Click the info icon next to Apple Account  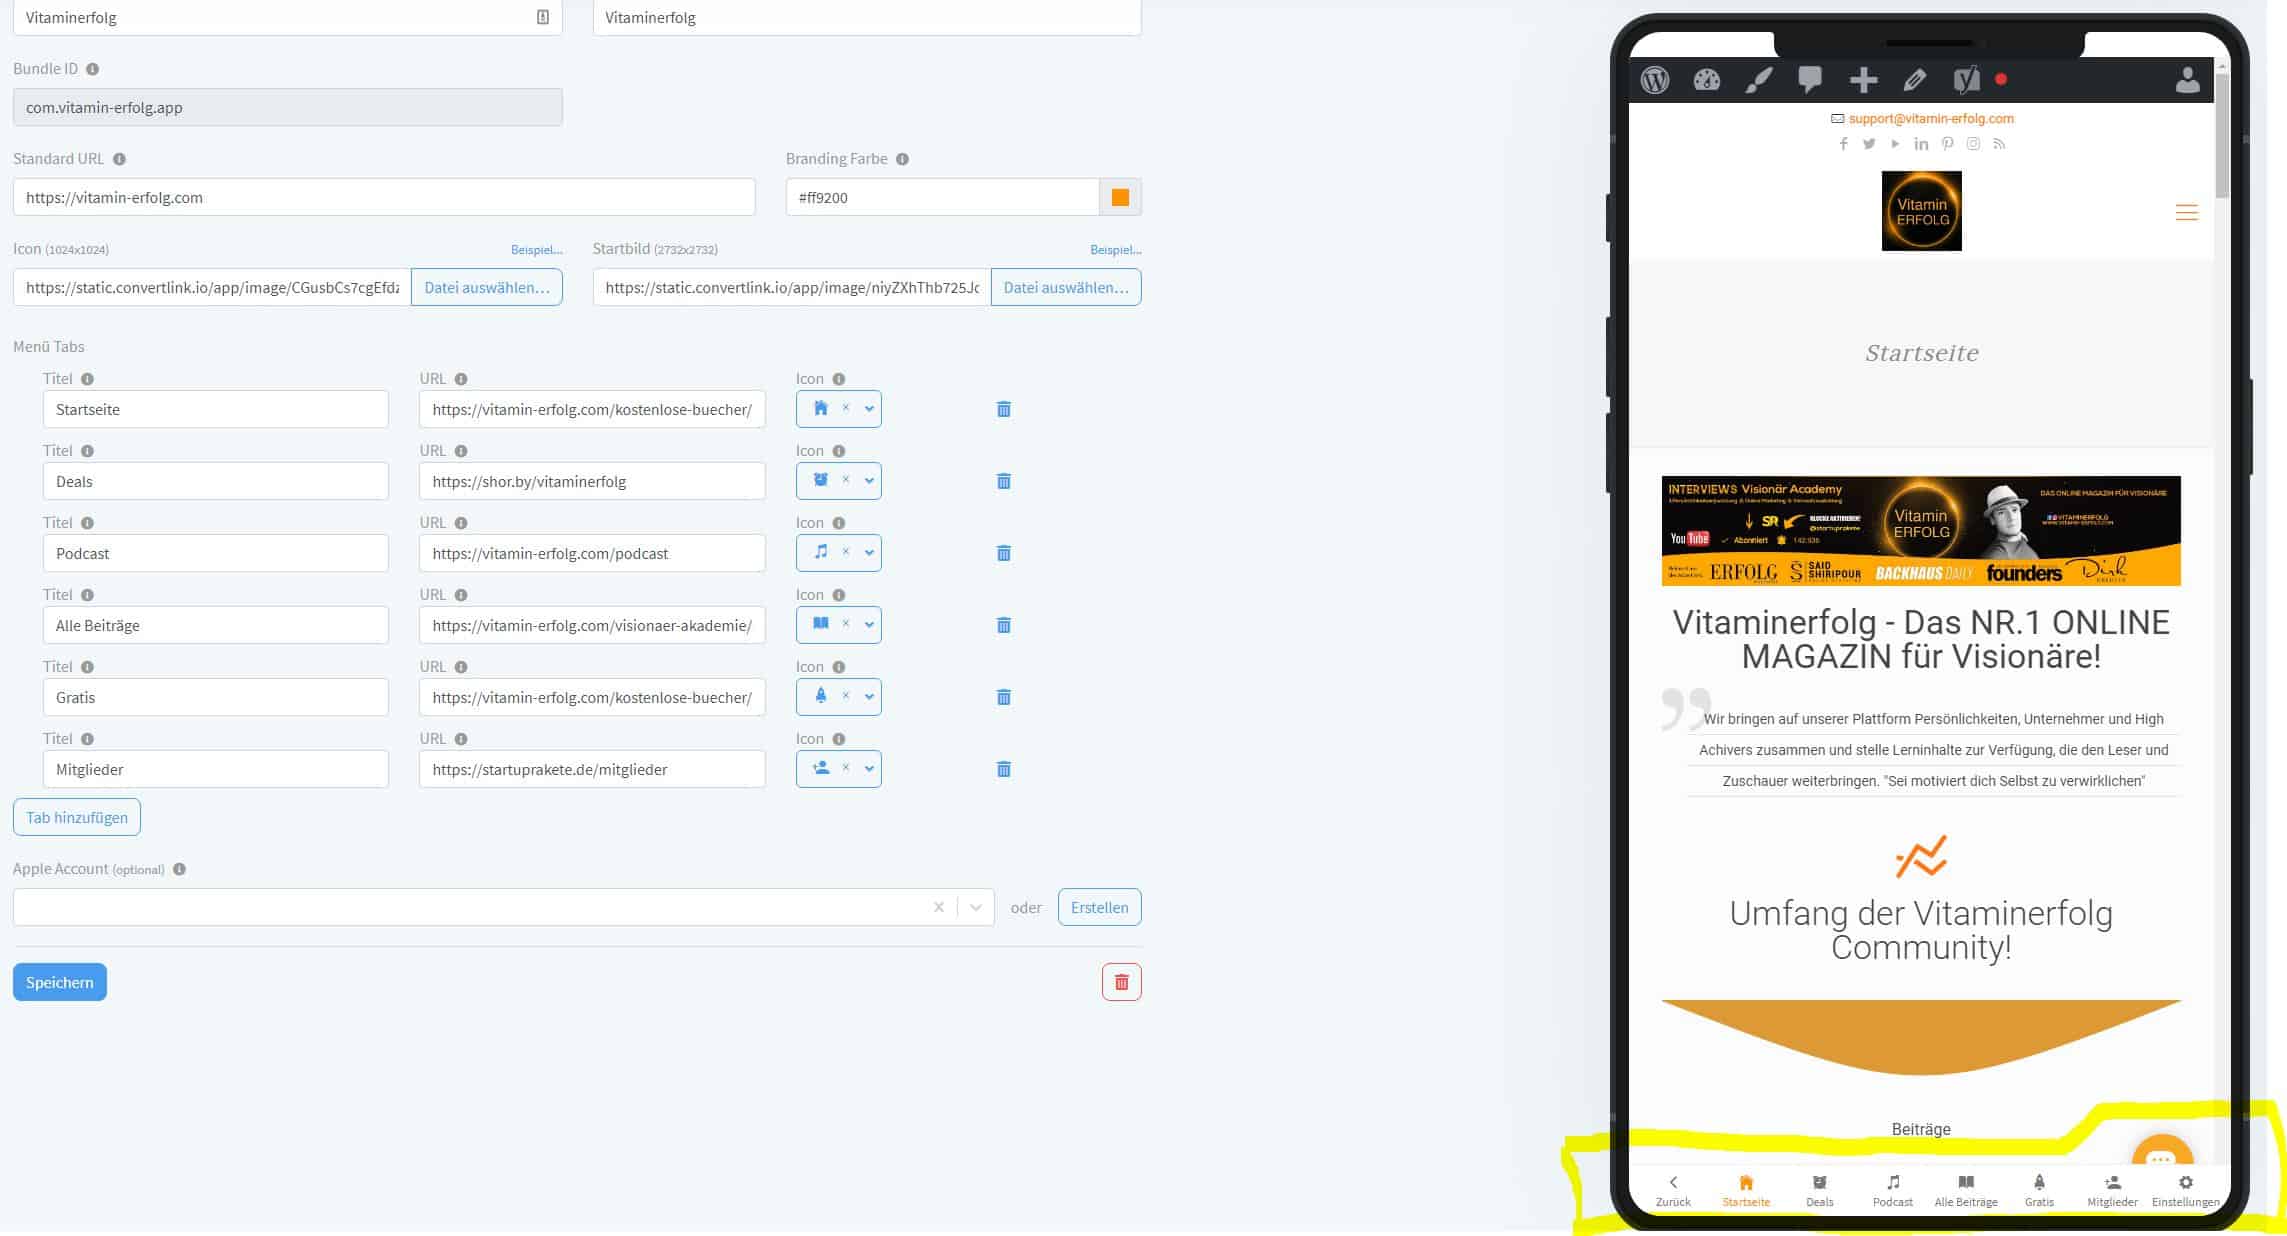point(180,869)
